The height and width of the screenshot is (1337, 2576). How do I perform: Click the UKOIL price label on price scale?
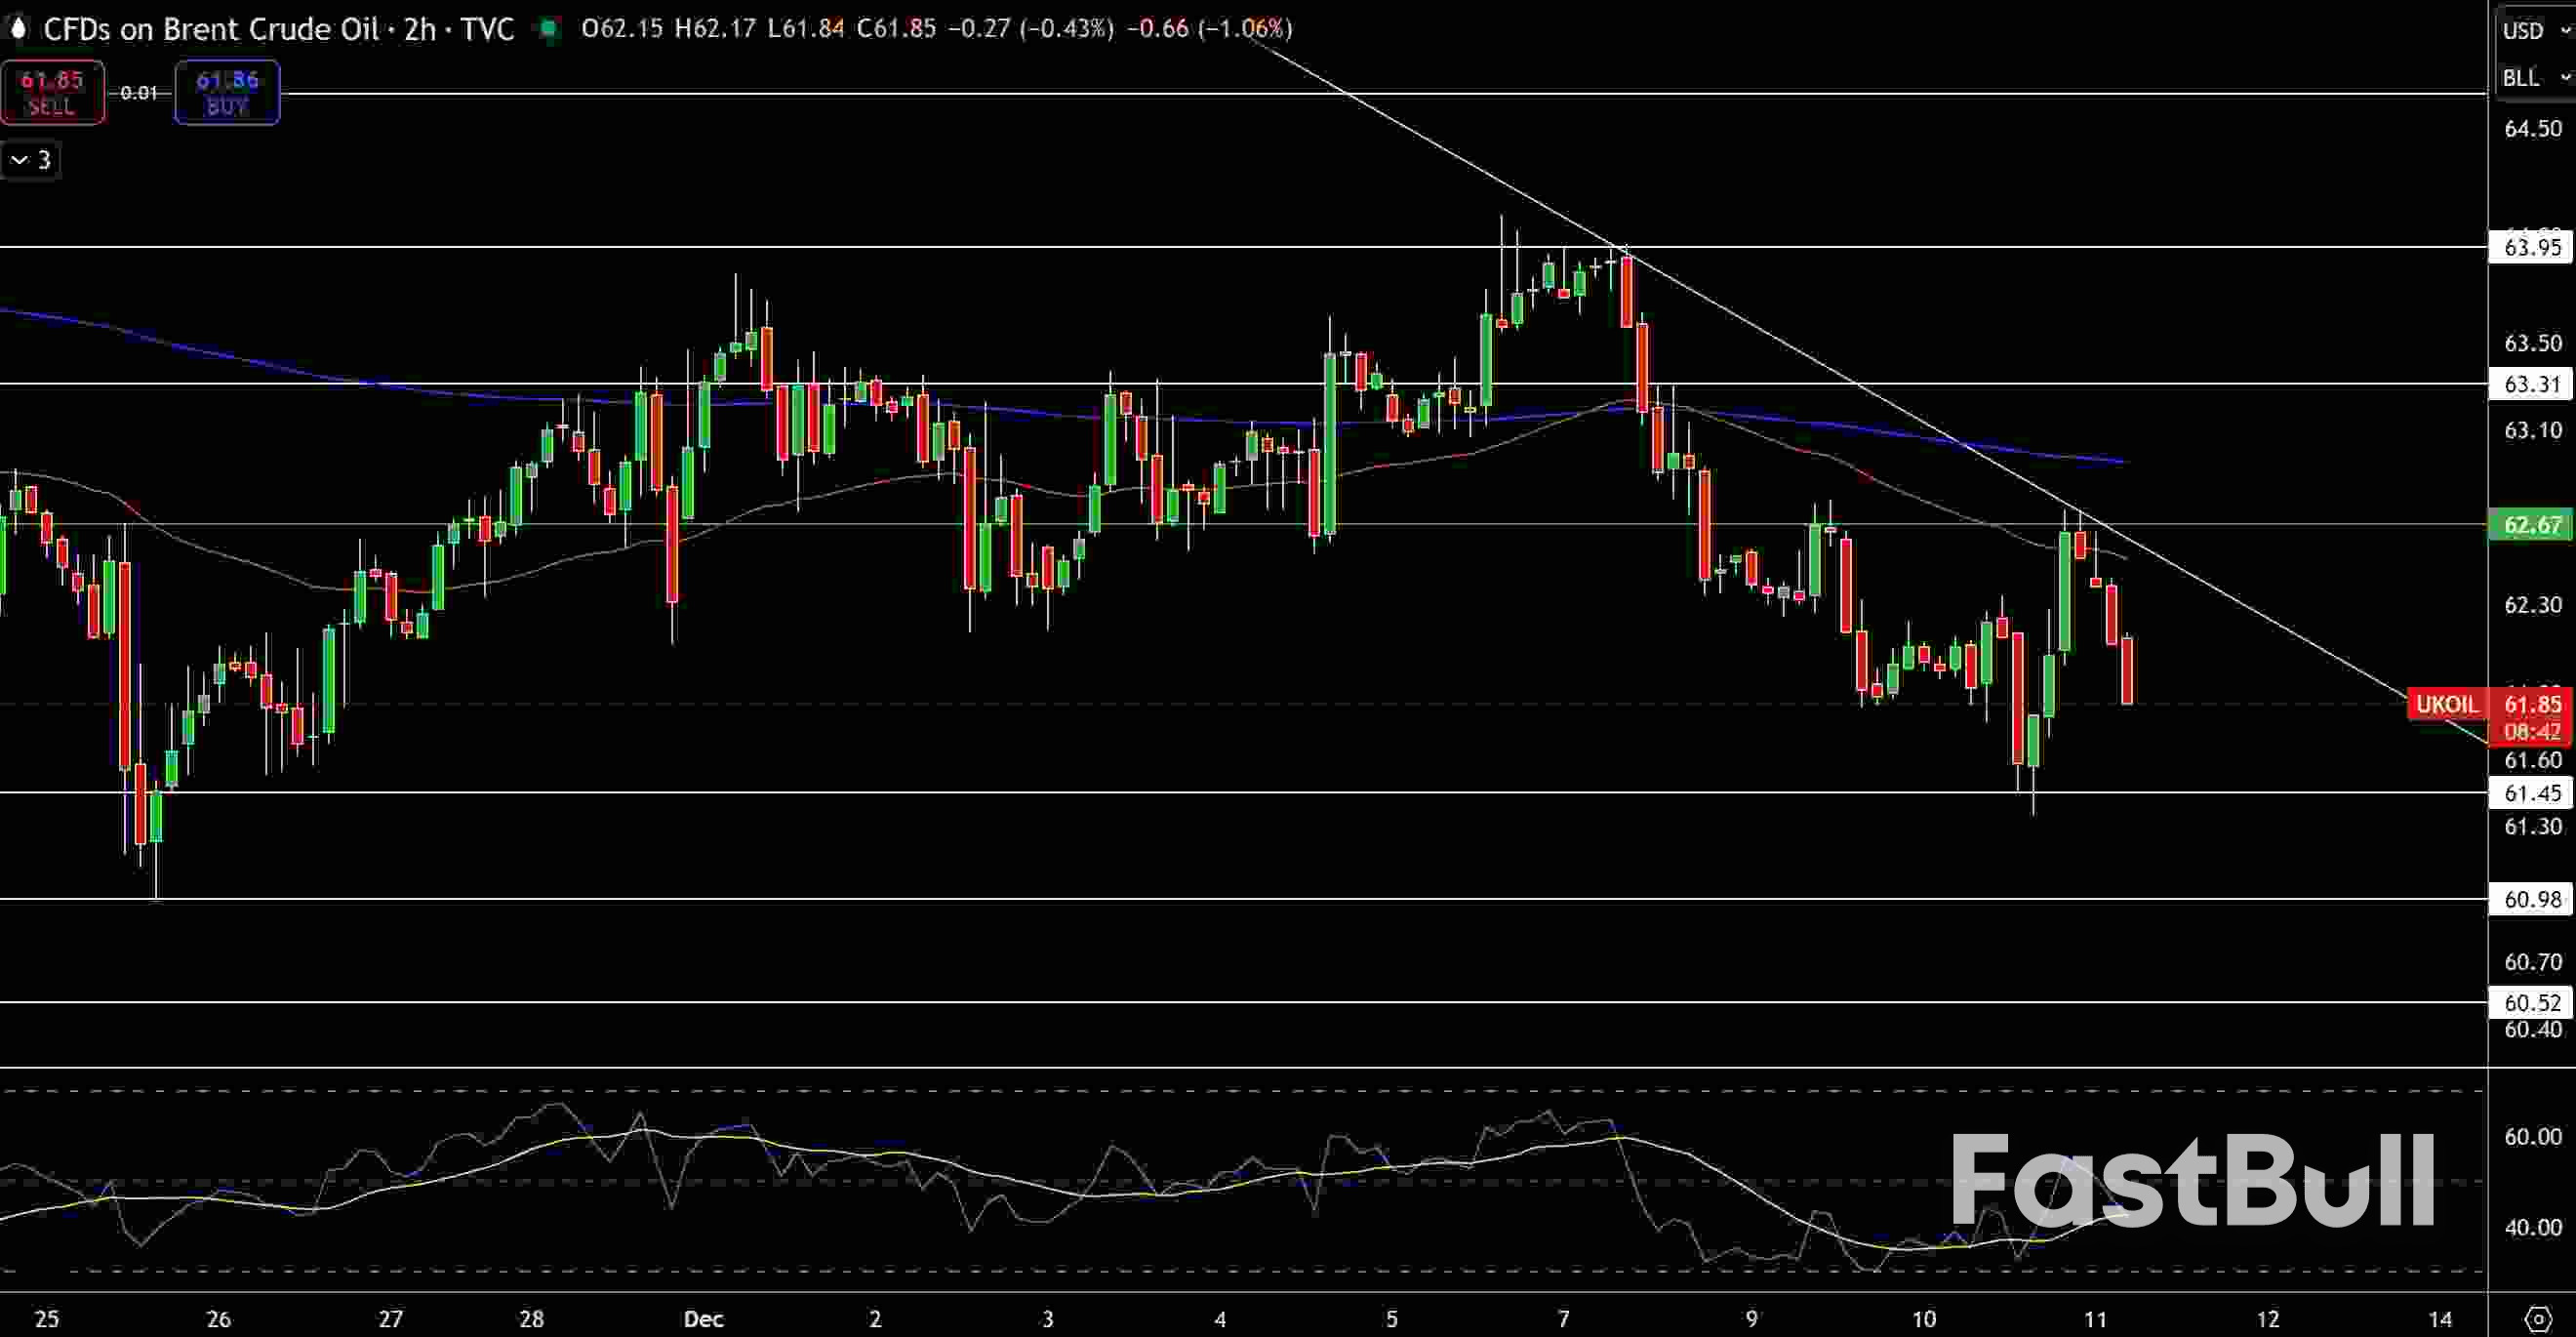click(2446, 704)
